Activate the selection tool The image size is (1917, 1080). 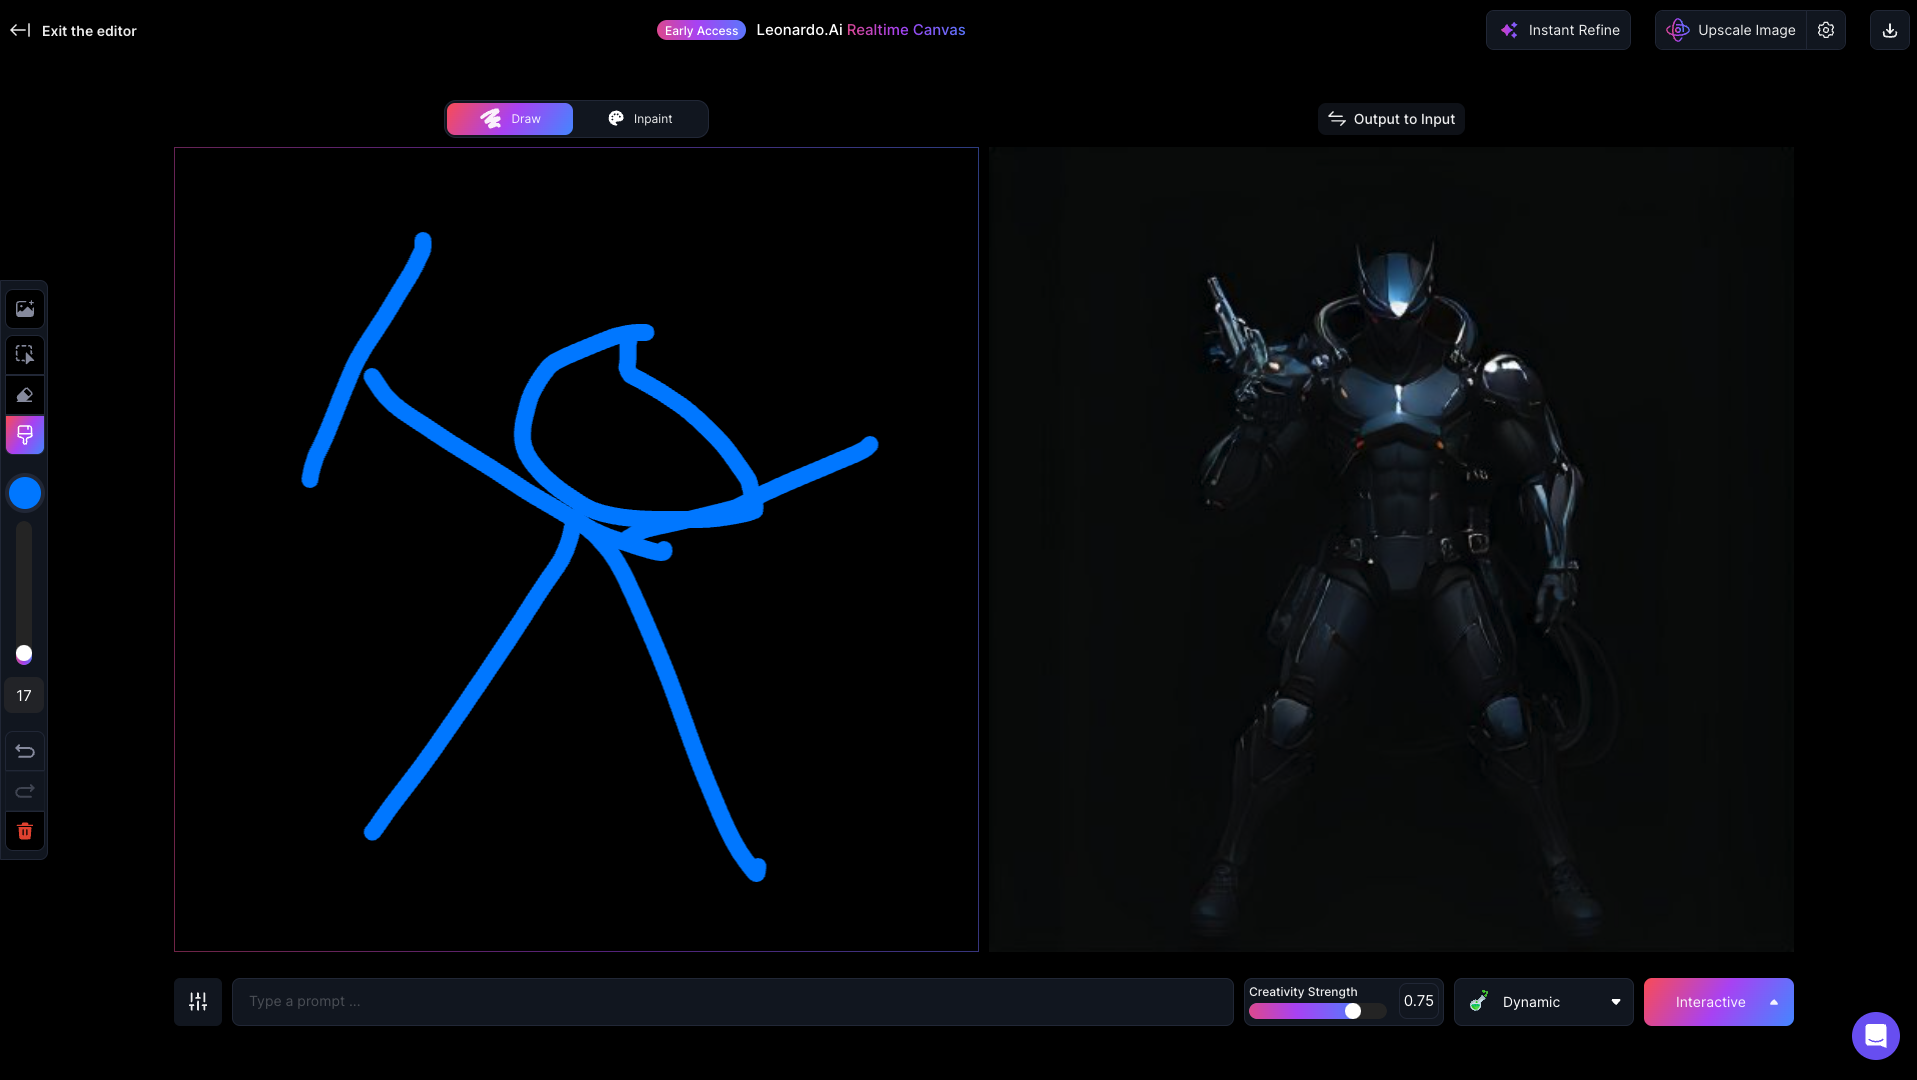point(24,354)
